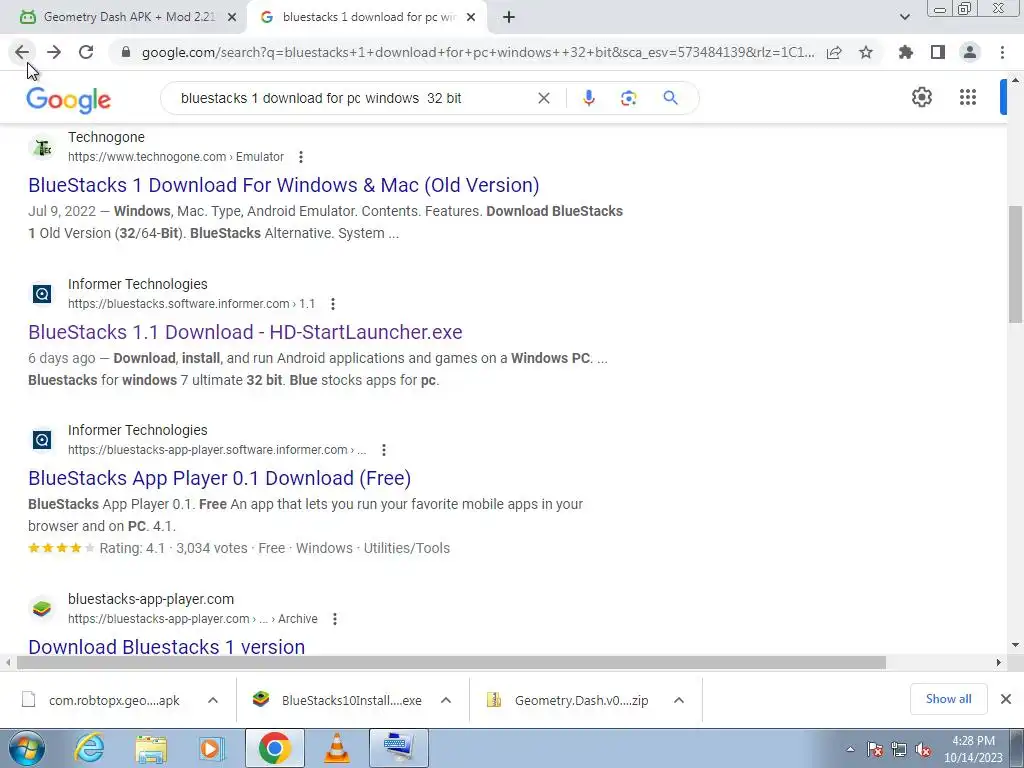Viewport: 1024px width, 768px height.
Task: Open more options for the Technogone result
Action: [300, 157]
